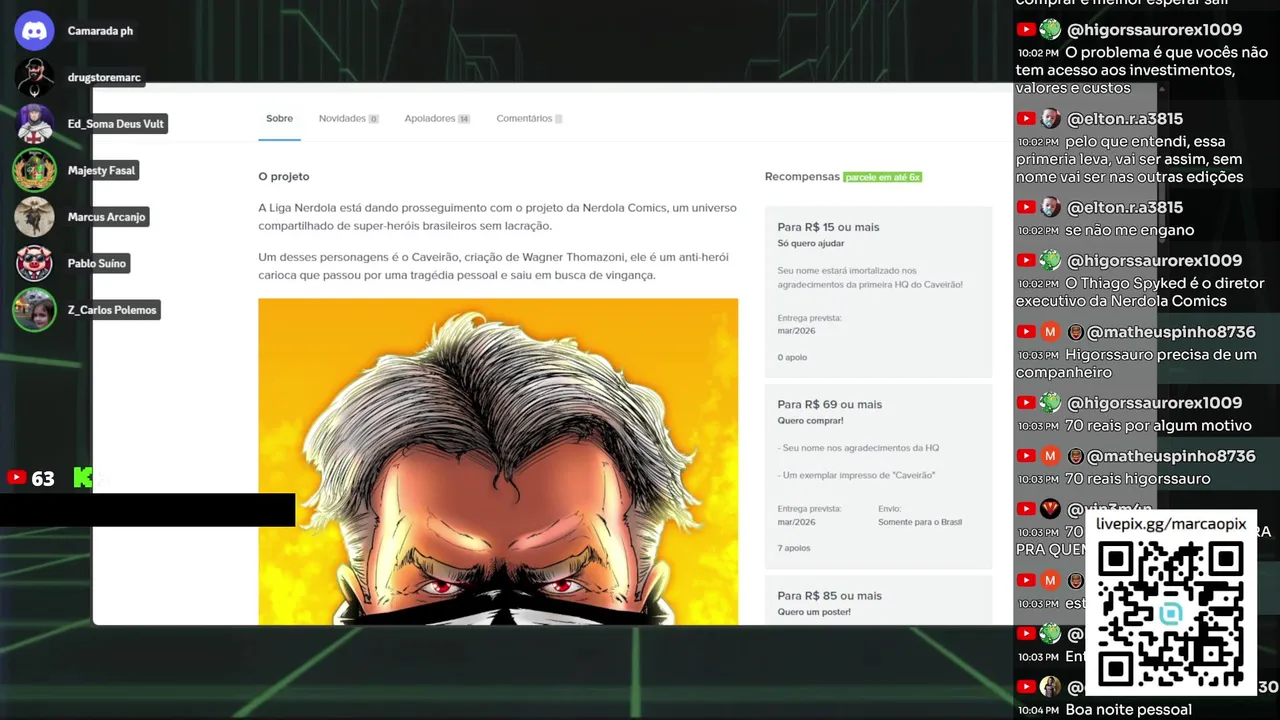Screen dimensions: 1280x720
Task: Open the Apoiadores tab
Action: (437, 118)
